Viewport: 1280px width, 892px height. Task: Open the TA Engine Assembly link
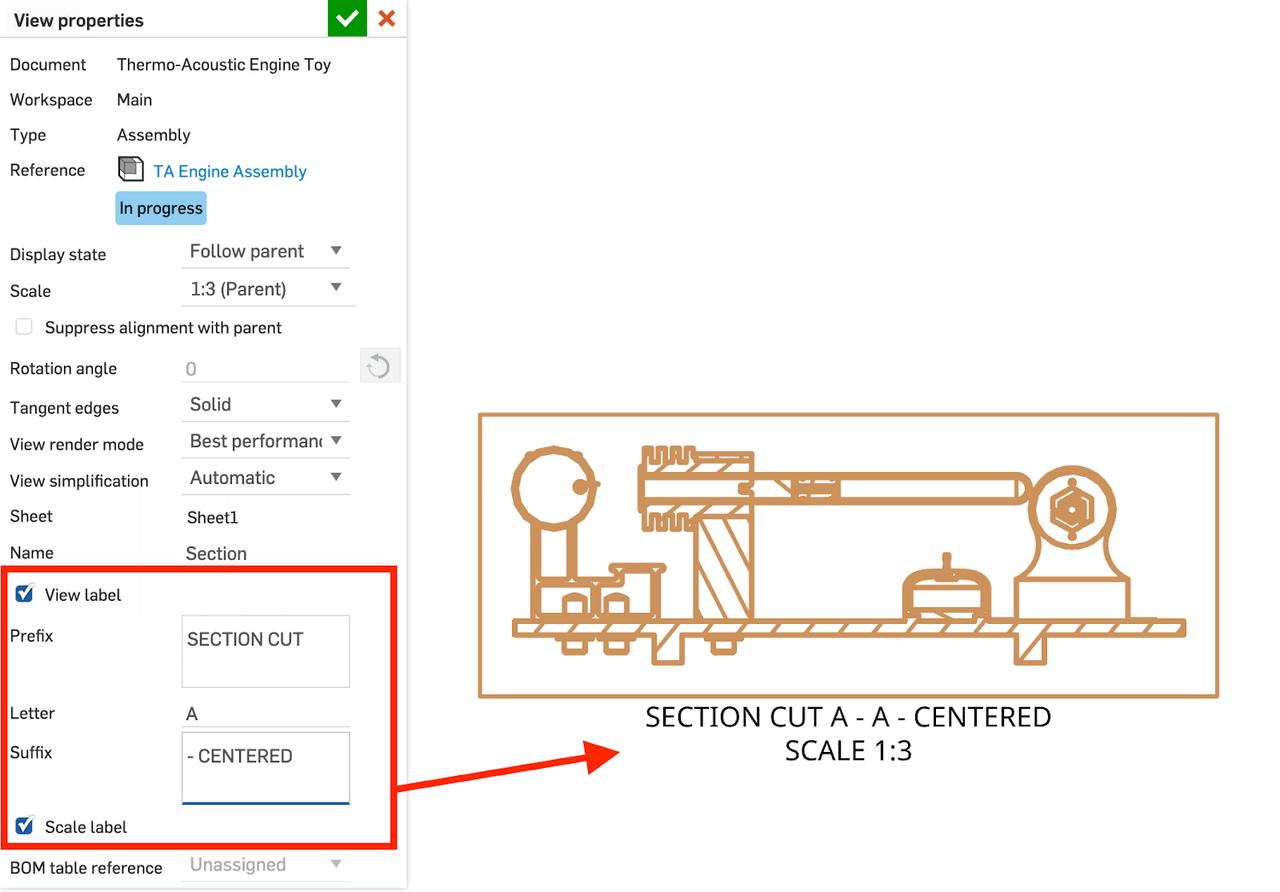tap(228, 171)
